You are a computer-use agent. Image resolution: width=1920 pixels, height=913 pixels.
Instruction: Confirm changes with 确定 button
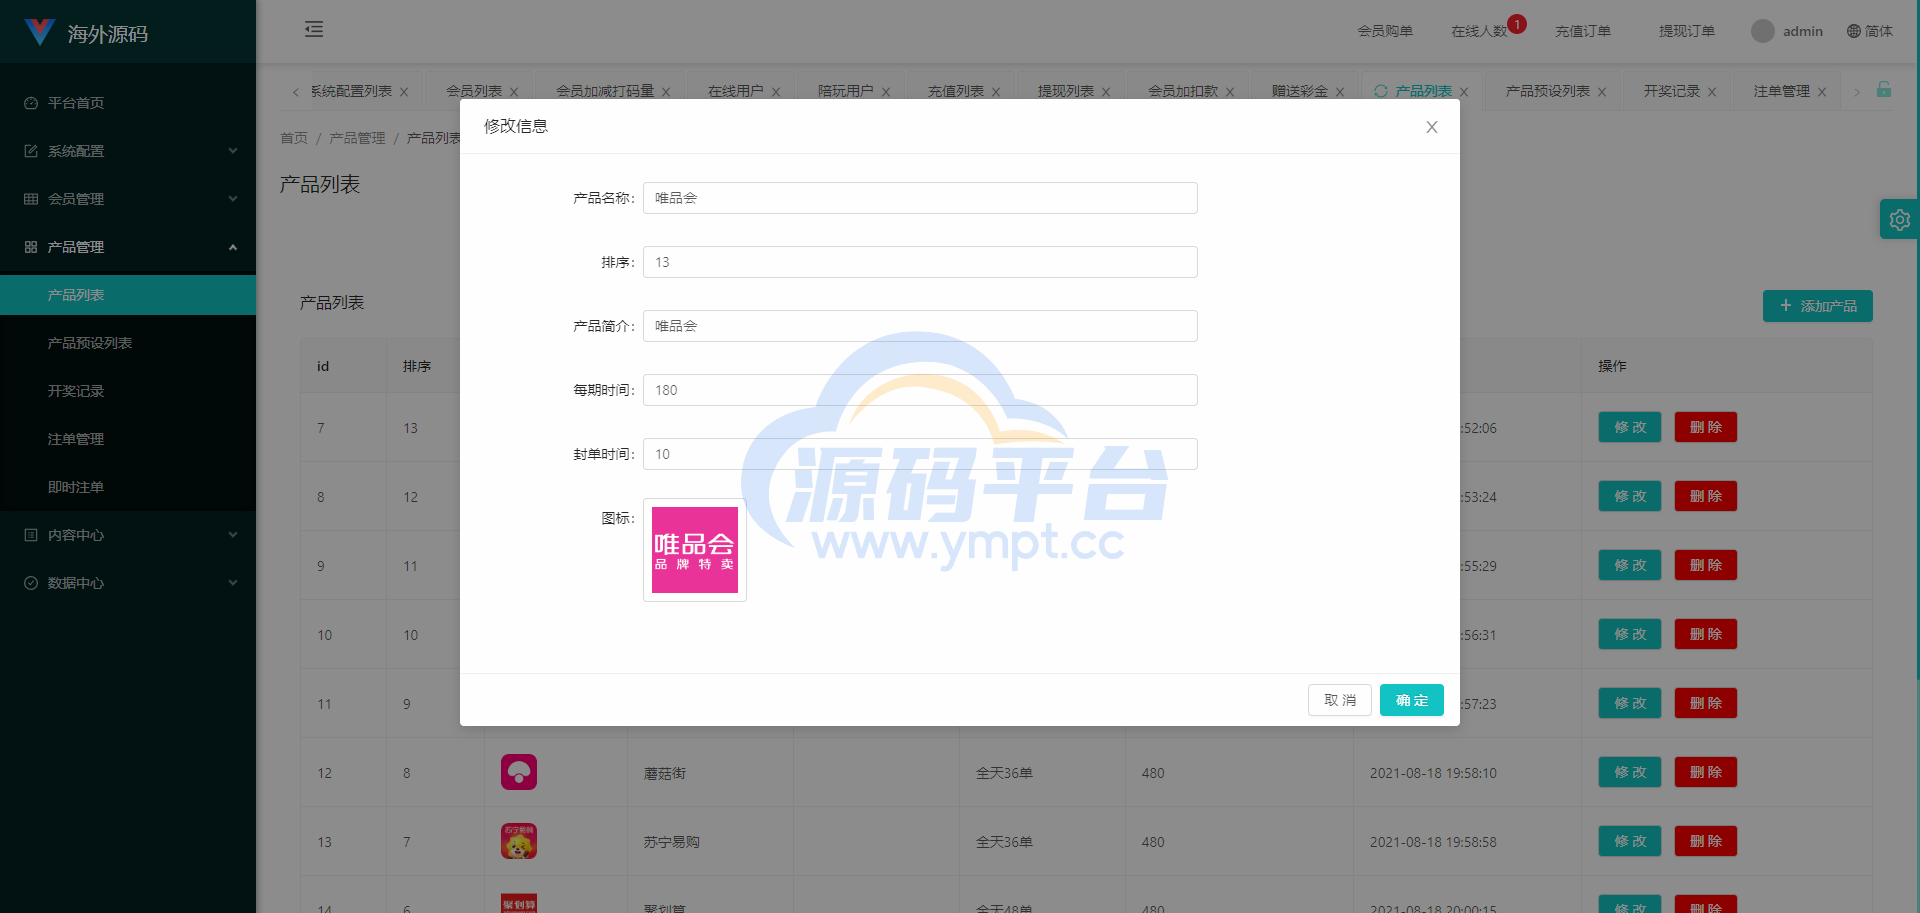(1412, 700)
